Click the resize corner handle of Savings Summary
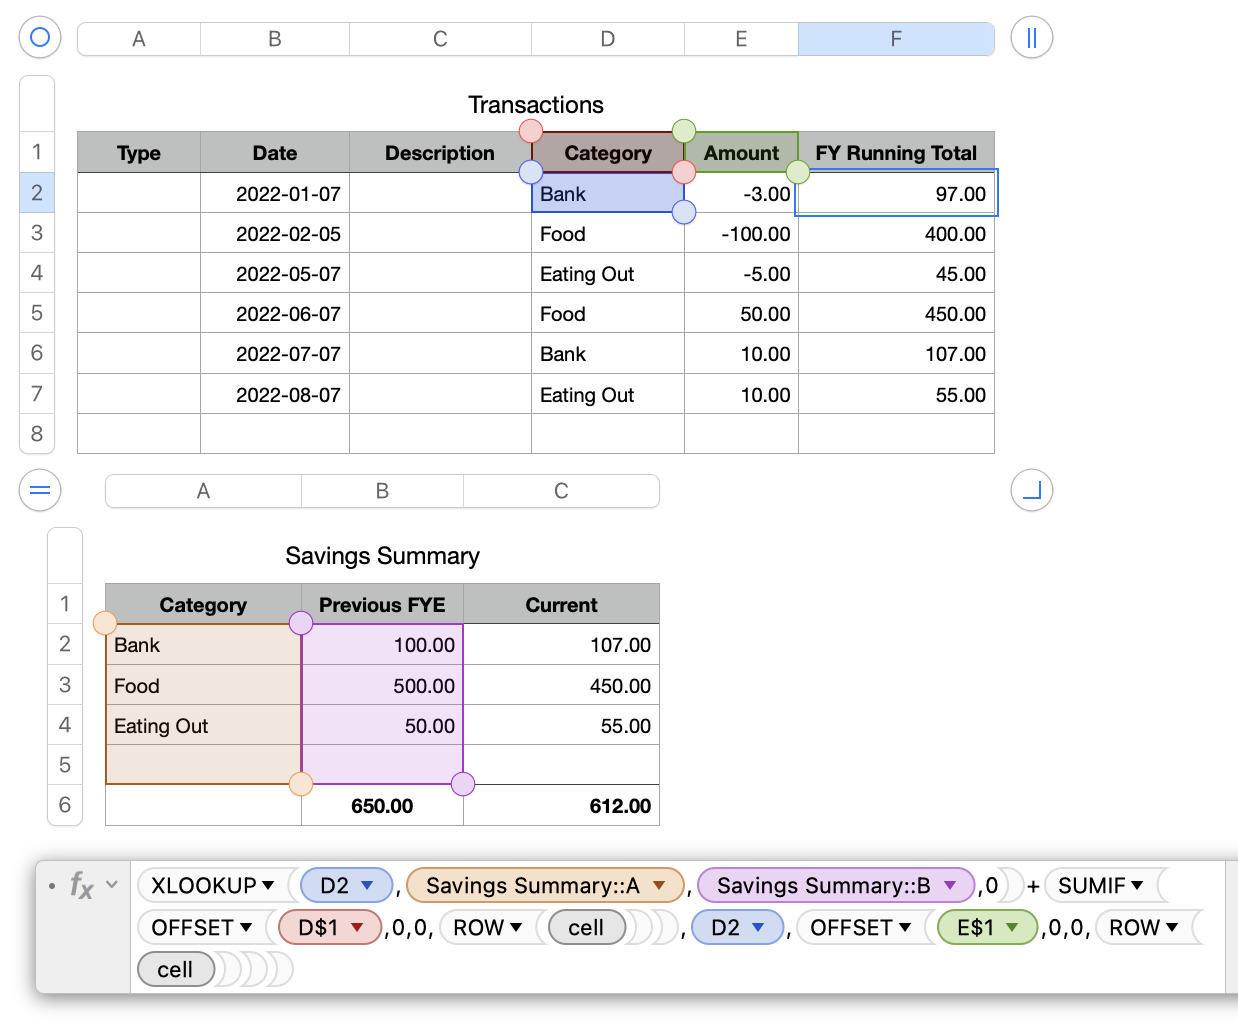The image size is (1238, 1020). (x=1032, y=490)
